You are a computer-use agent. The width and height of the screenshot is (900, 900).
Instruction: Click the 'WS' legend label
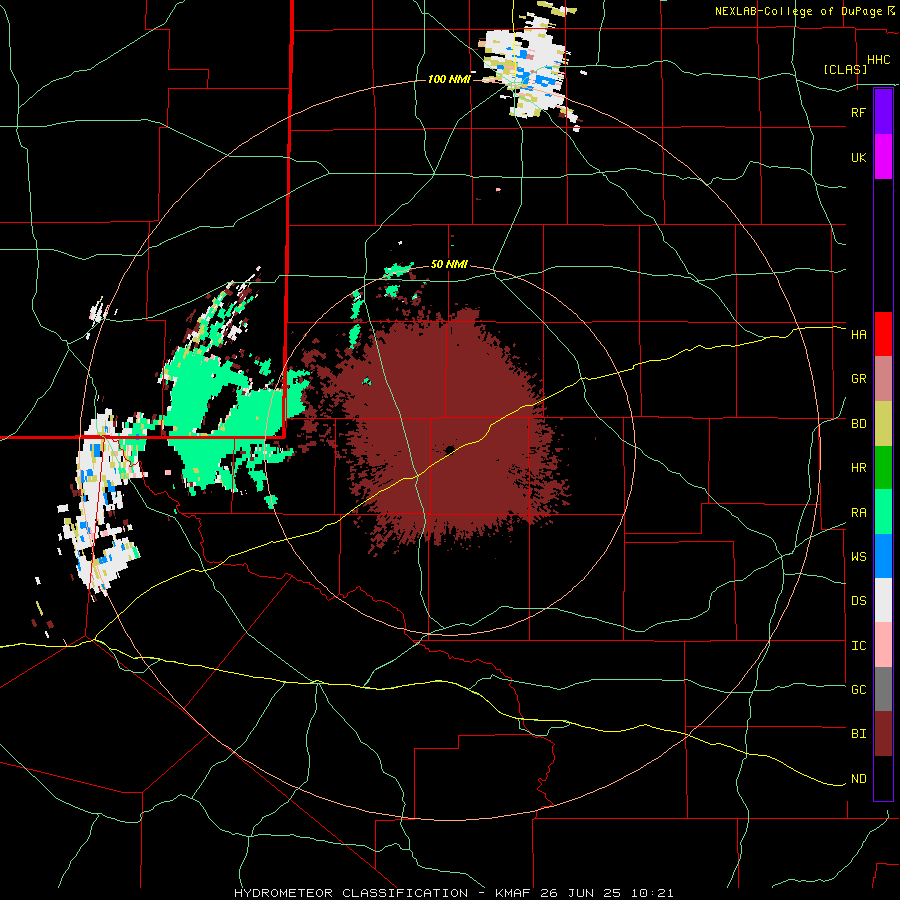(x=858, y=557)
